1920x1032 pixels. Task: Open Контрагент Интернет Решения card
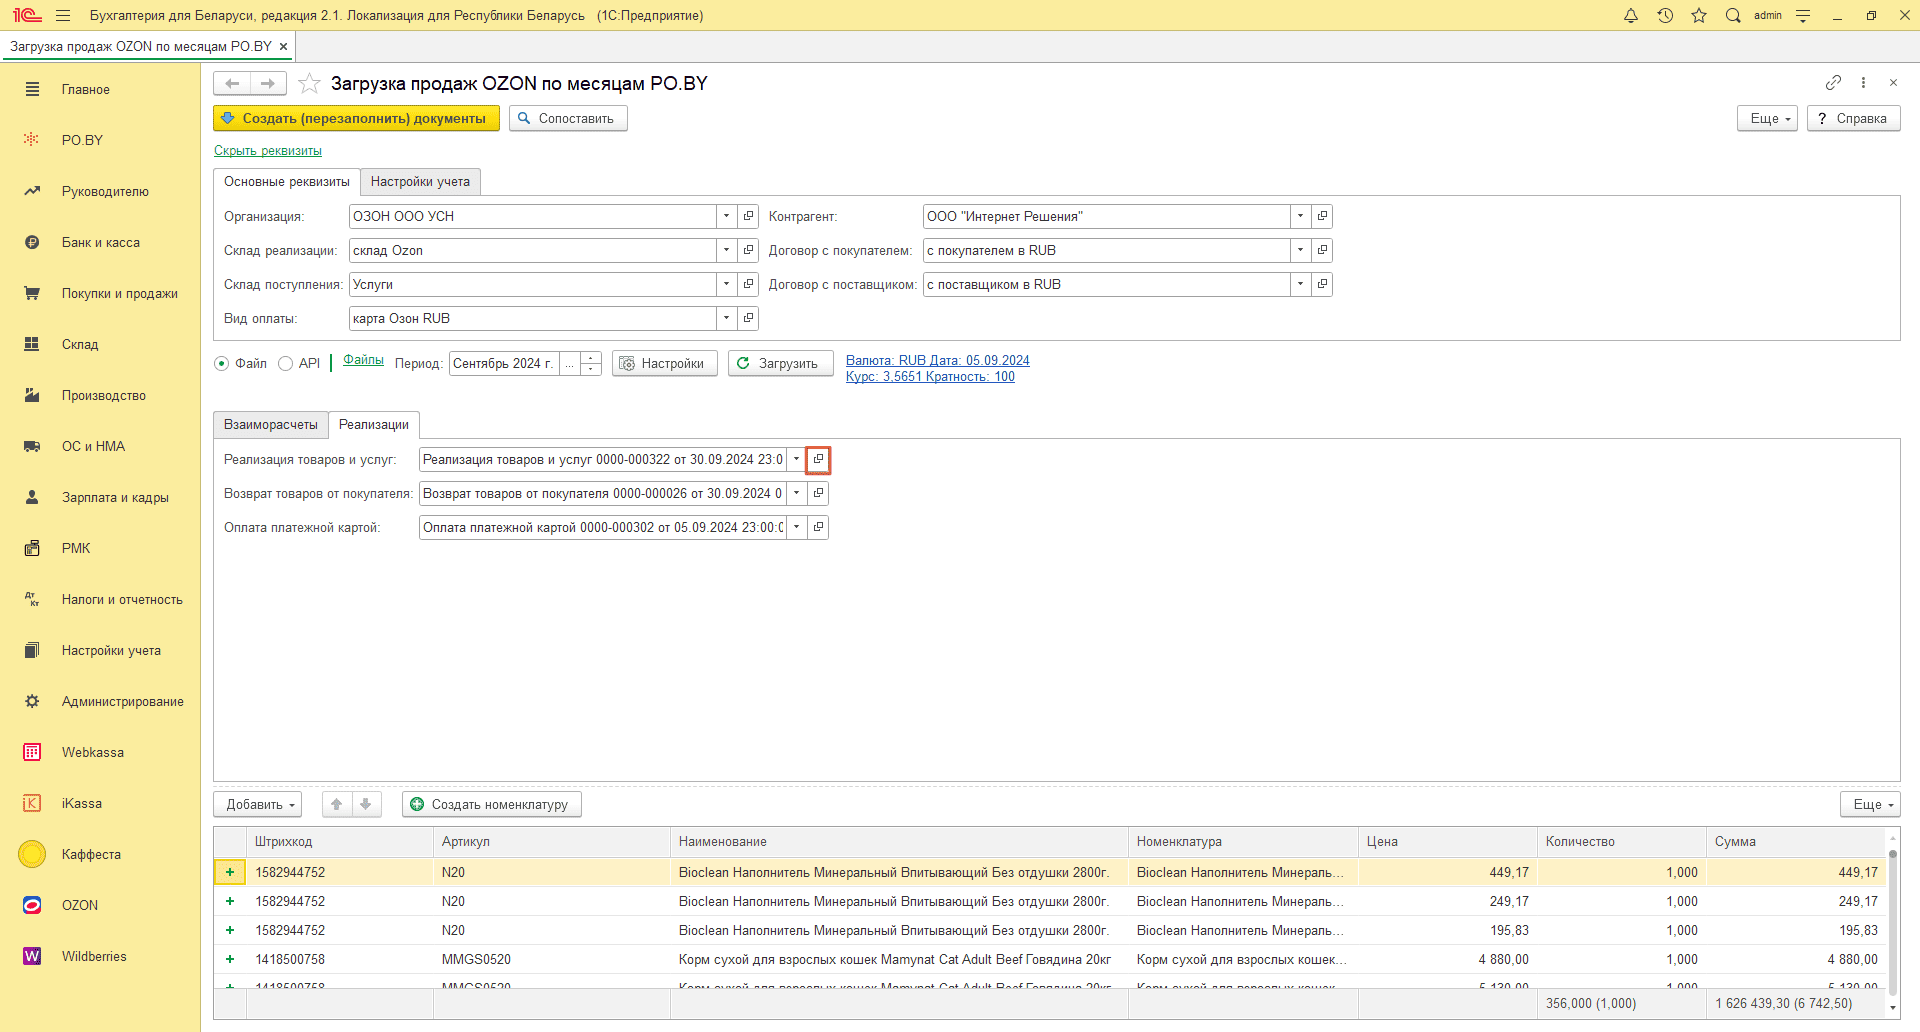pos(1322,216)
